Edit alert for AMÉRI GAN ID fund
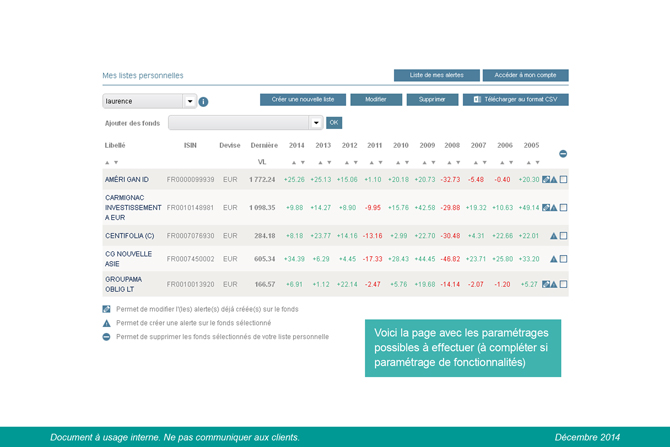This screenshot has width=670, height=447. coord(546,180)
